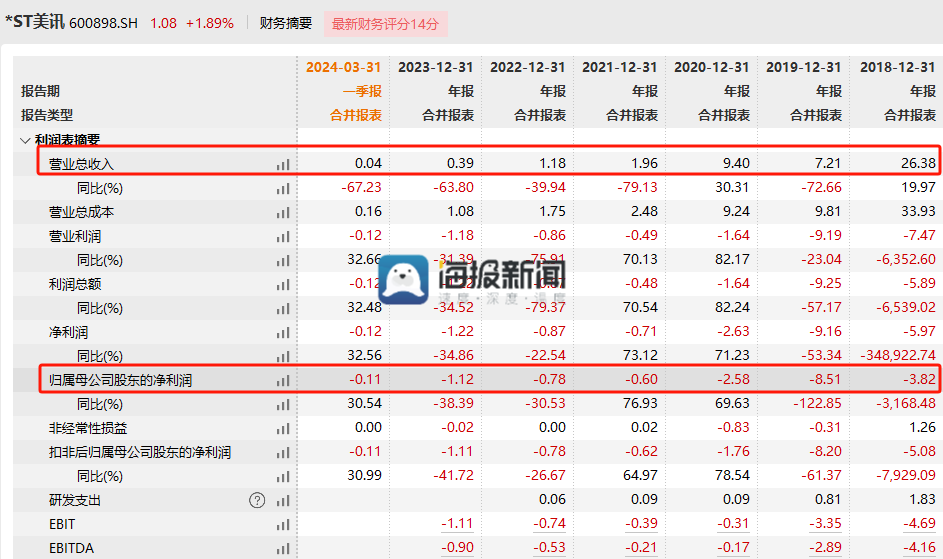Open chart icon for EBITDA row
Image resolution: width=943 pixels, height=559 pixels.
tap(283, 549)
